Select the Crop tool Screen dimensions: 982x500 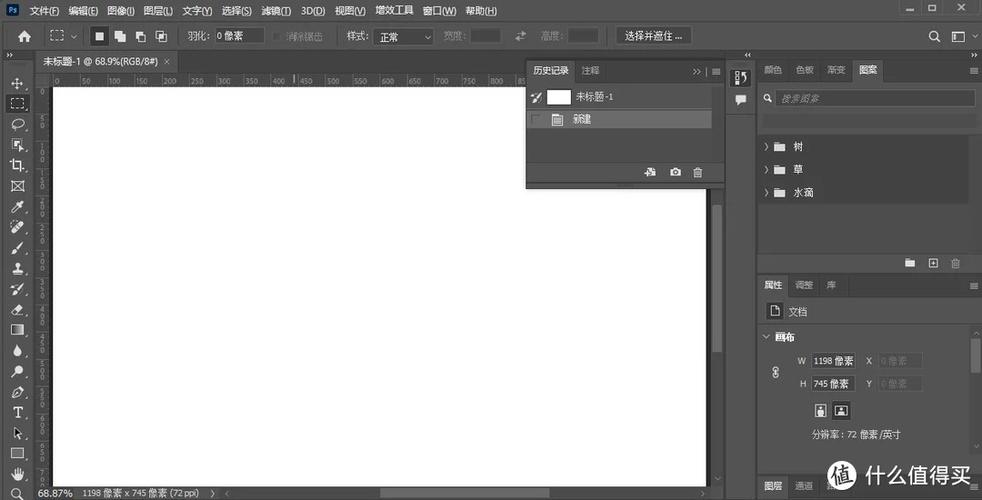pyautogui.click(x=18, y=165)
